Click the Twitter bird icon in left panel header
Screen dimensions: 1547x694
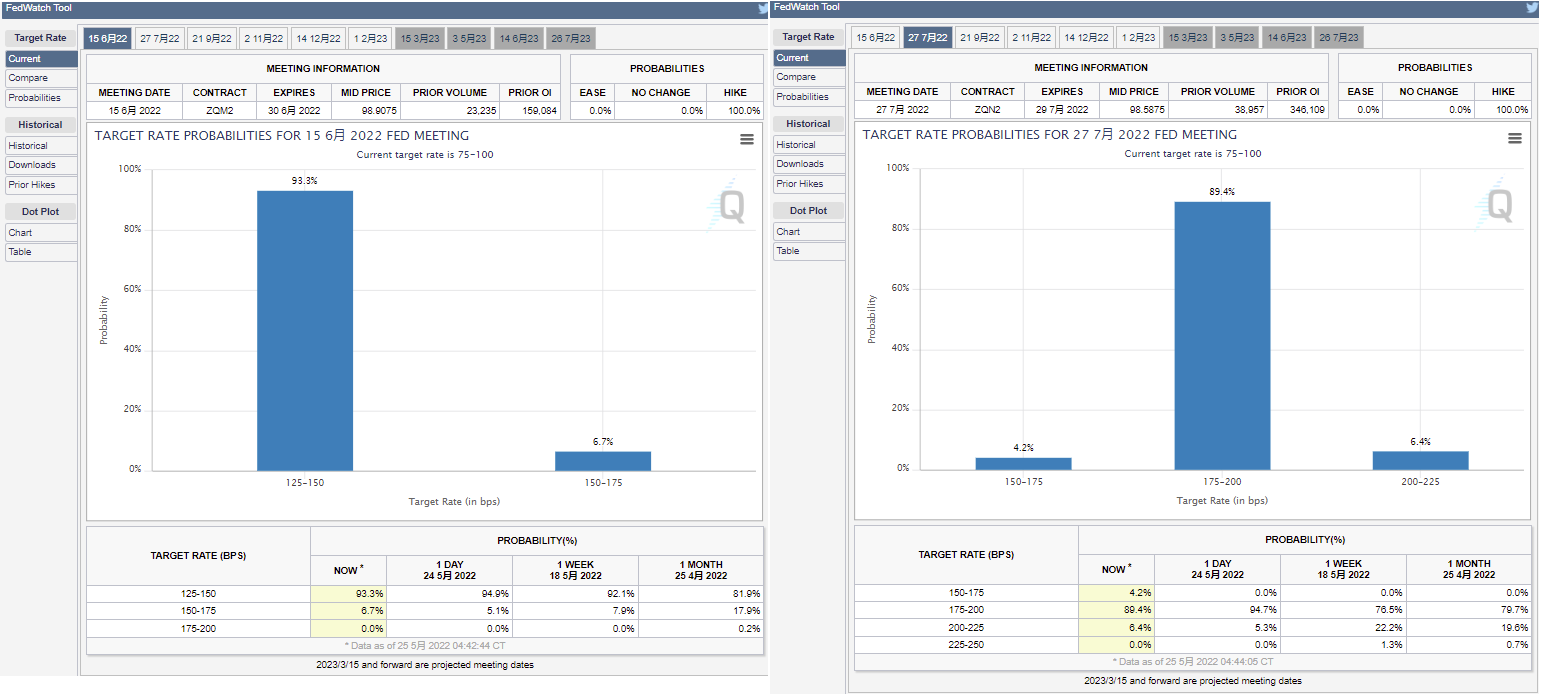[x=763, y=8]
